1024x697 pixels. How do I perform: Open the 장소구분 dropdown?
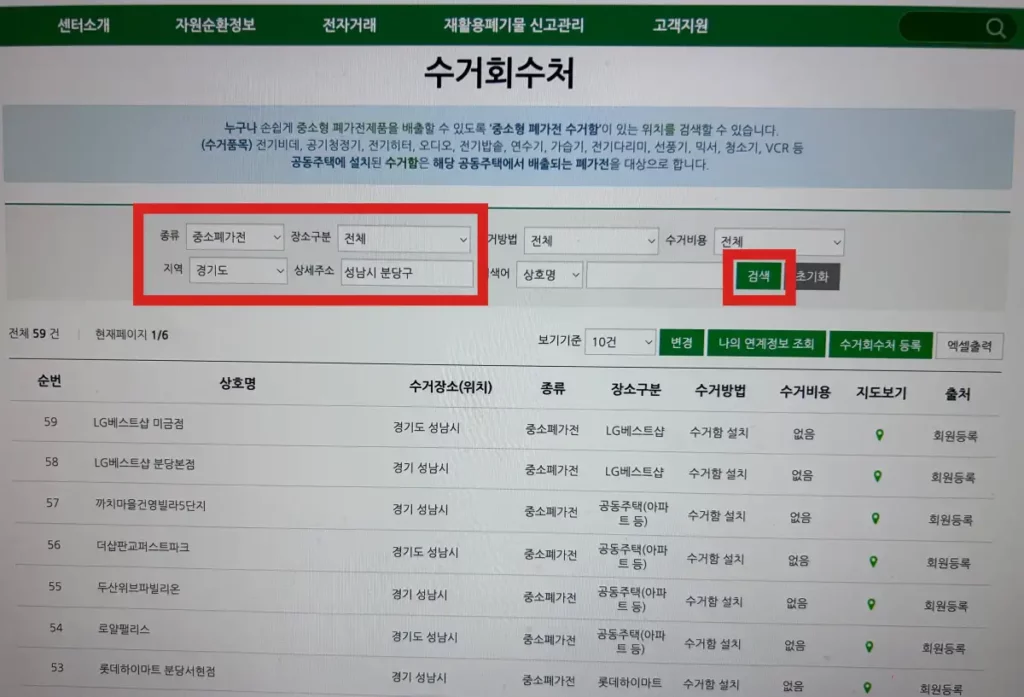click(404, 238)
